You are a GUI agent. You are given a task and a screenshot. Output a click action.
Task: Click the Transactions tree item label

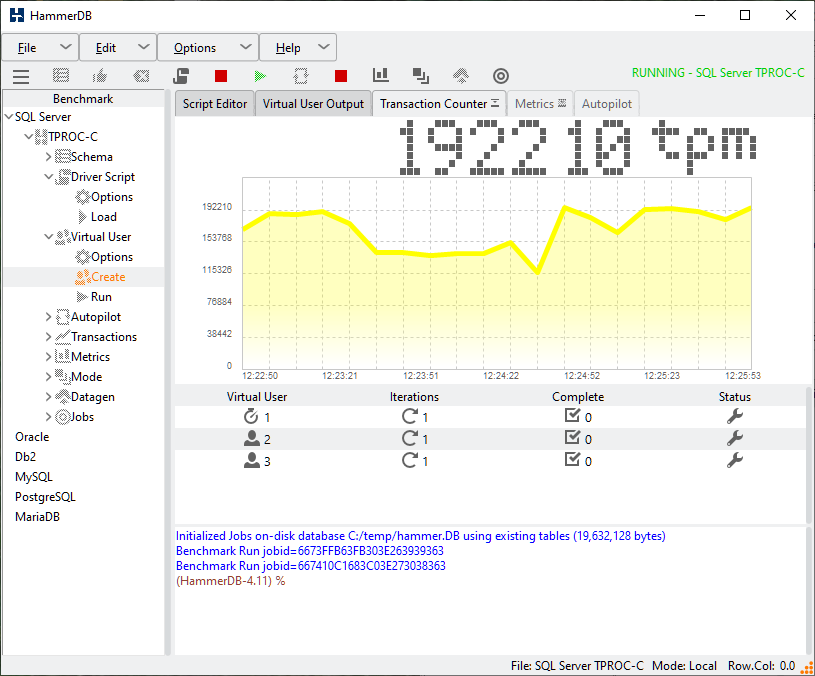[x=104, y=337]
